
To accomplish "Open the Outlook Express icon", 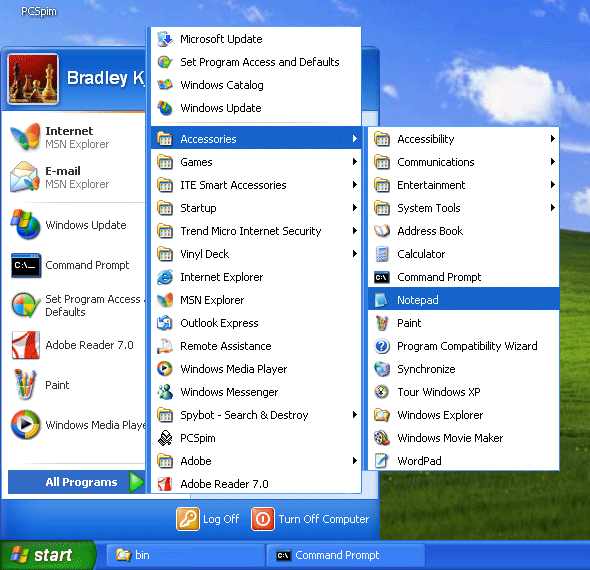I will pyautogui.click(x=165, y=323).
